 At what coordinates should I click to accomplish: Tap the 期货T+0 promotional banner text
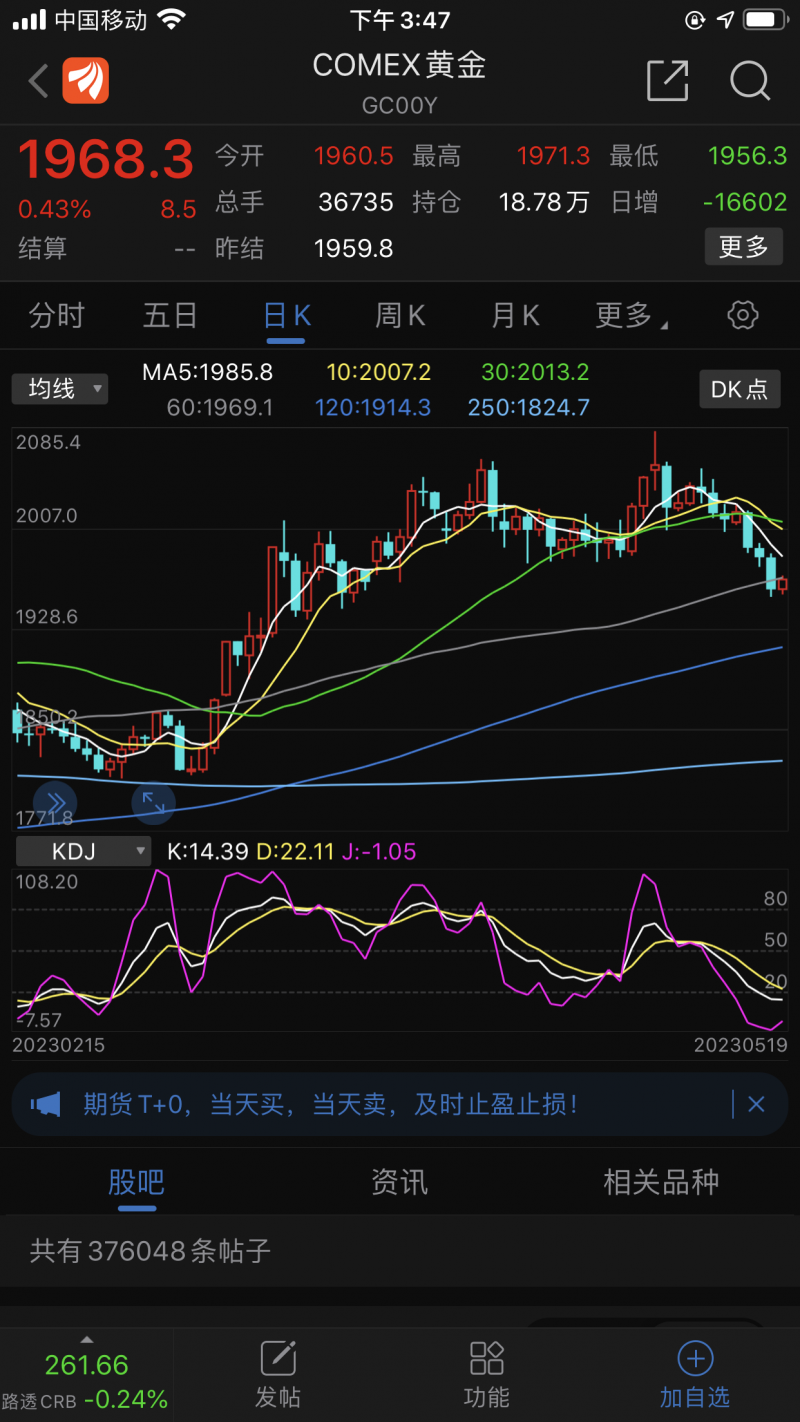pos(330,1105)
